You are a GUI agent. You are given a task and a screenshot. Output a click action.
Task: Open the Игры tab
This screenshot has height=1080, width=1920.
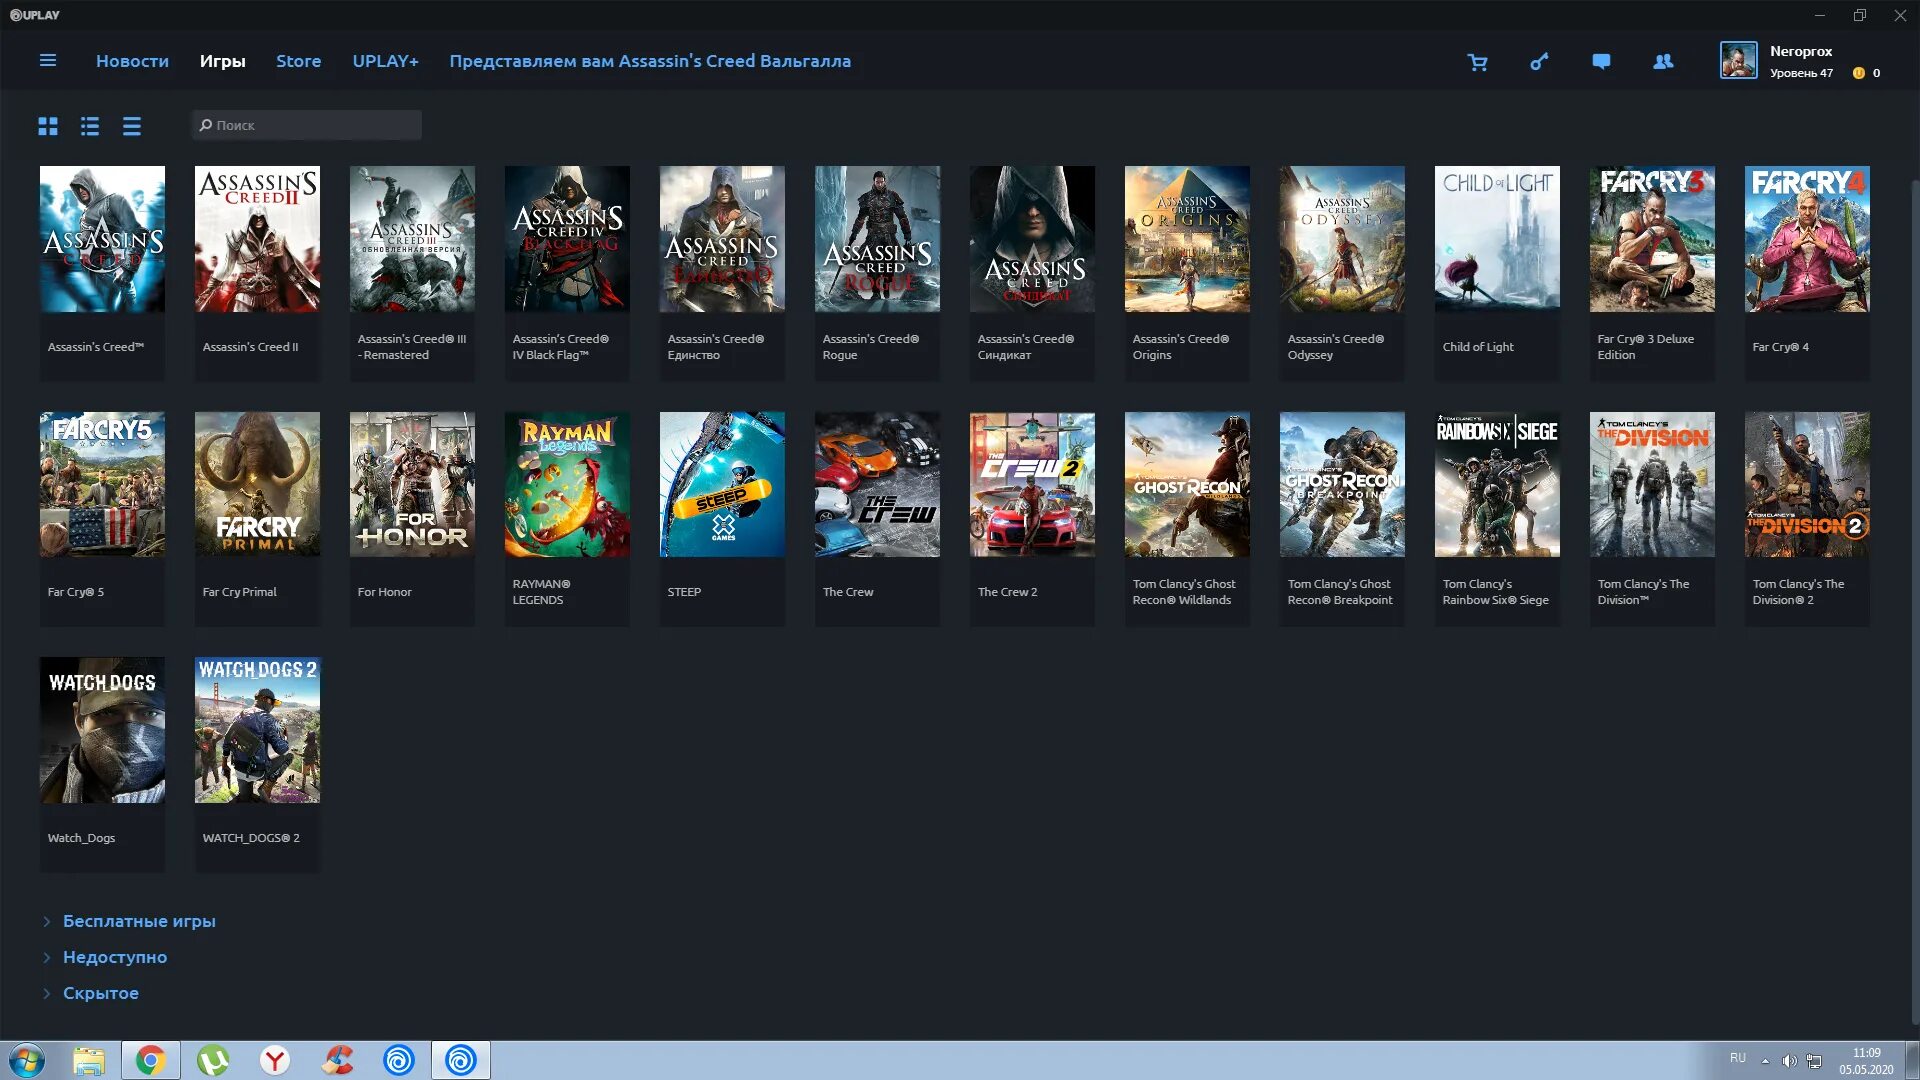[x=222, y=61]
